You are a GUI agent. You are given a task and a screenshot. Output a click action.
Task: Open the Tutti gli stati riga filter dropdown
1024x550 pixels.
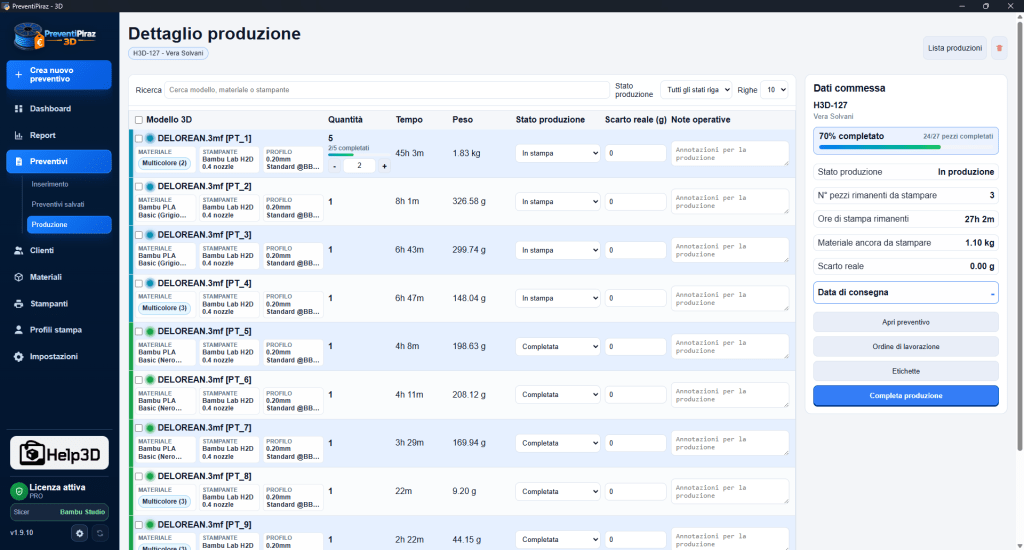click(696, 89)
